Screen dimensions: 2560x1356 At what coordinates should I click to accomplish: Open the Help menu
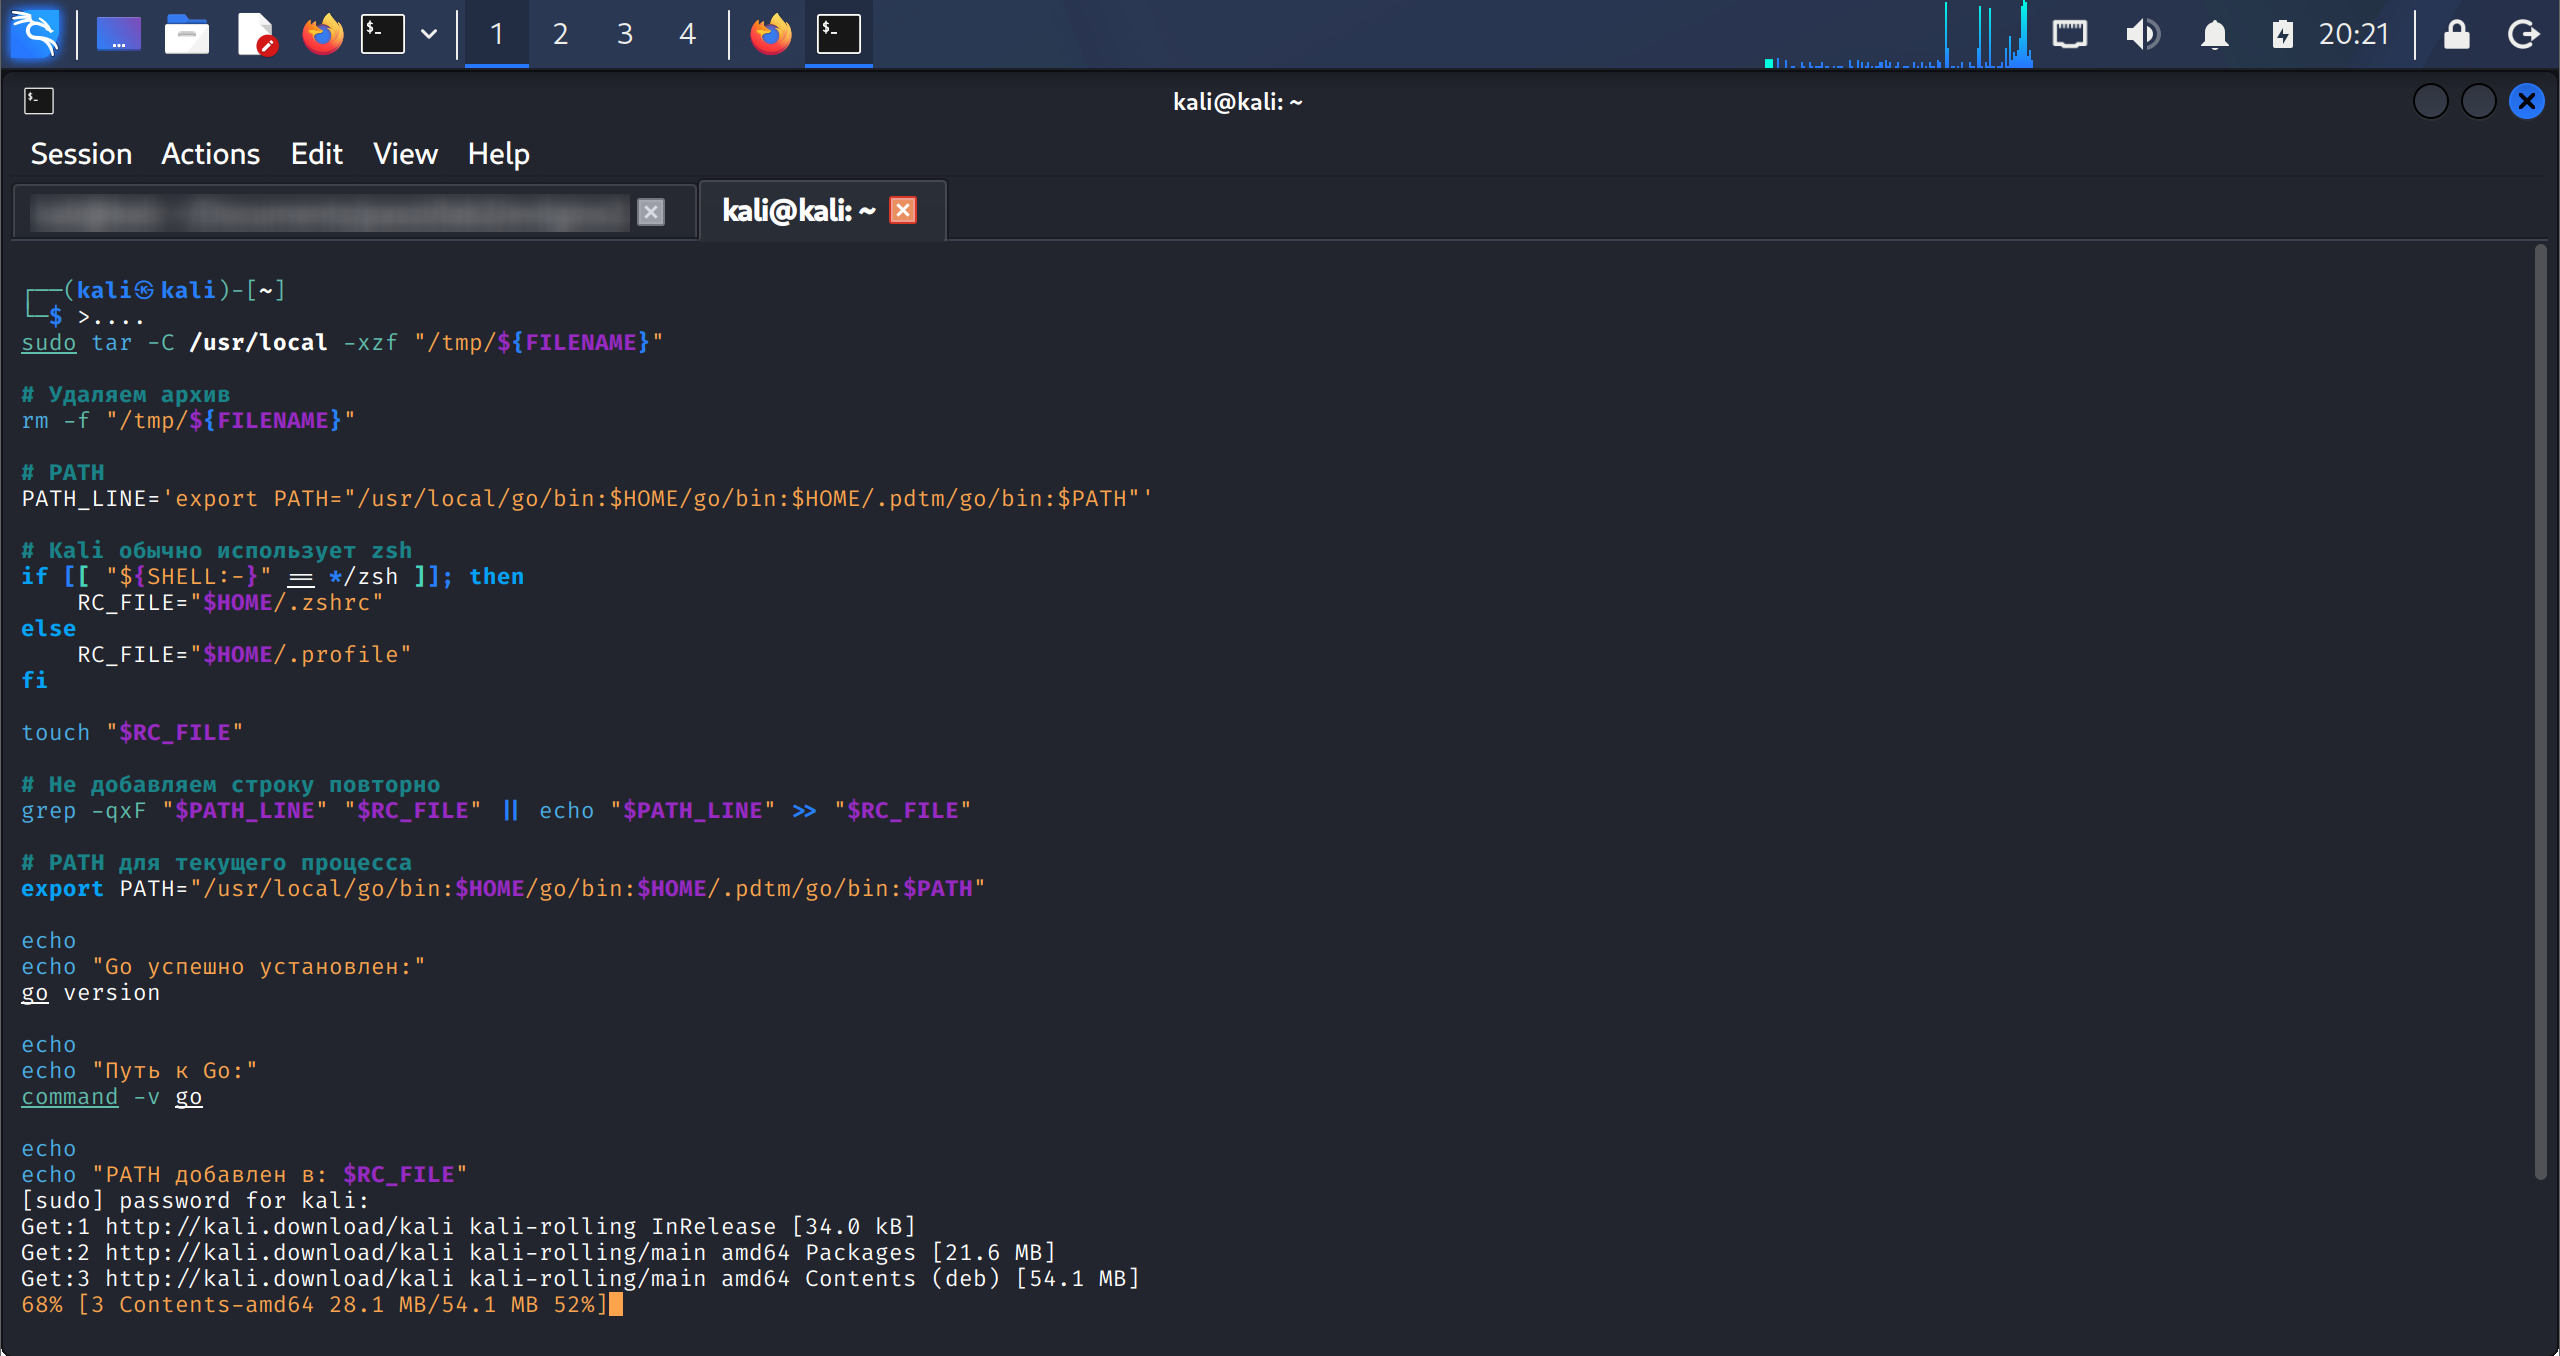(x=498, y=154)
